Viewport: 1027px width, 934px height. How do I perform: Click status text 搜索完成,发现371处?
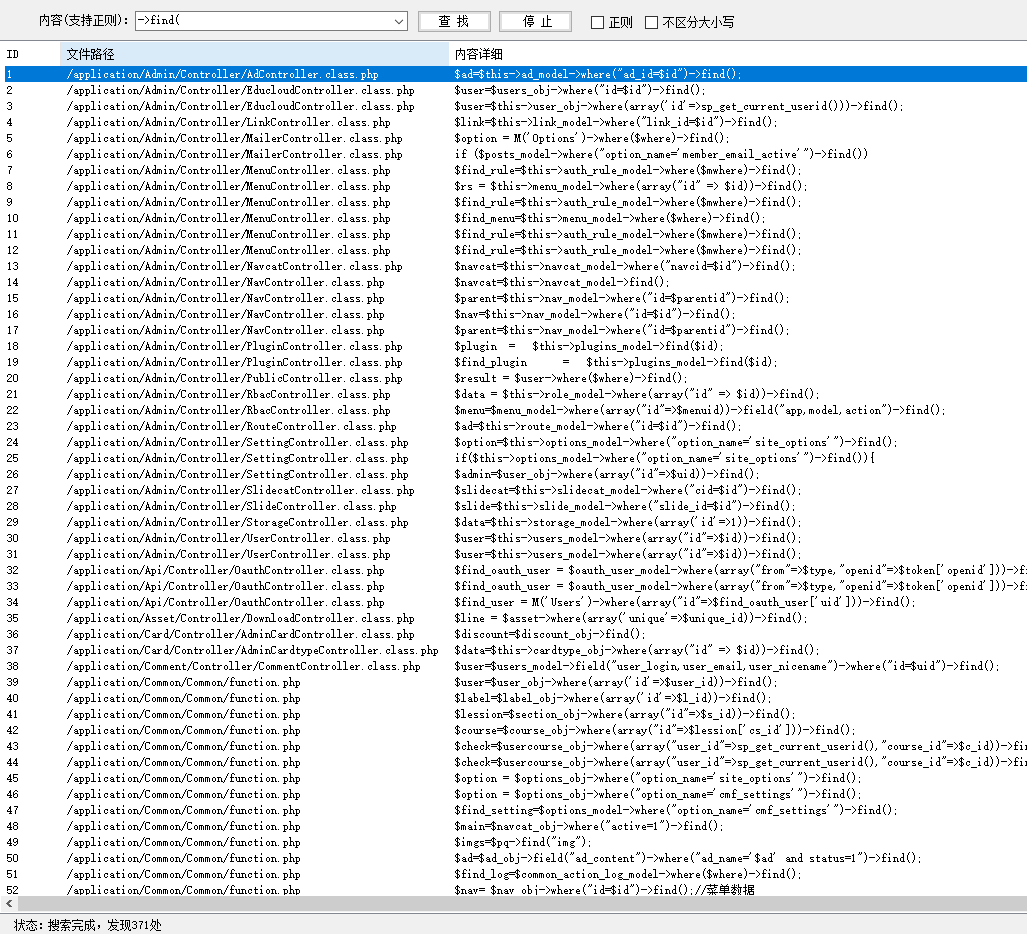104,925
